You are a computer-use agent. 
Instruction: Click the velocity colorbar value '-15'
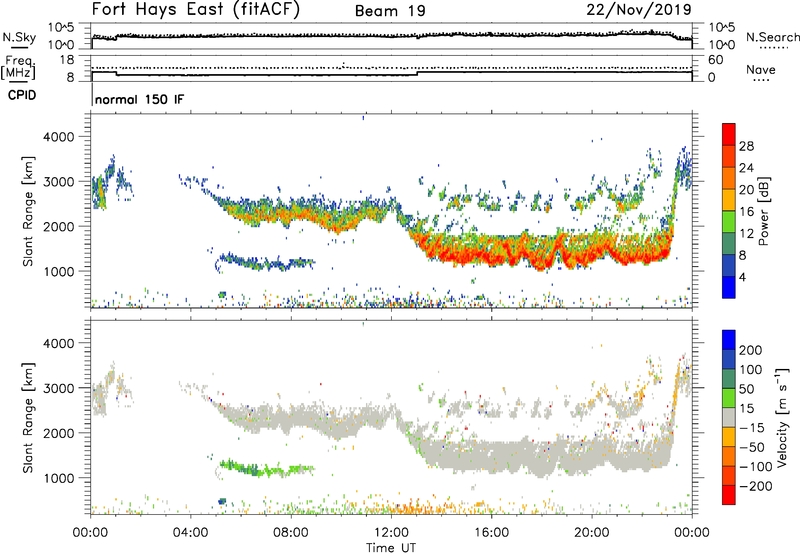click(752, 428)
